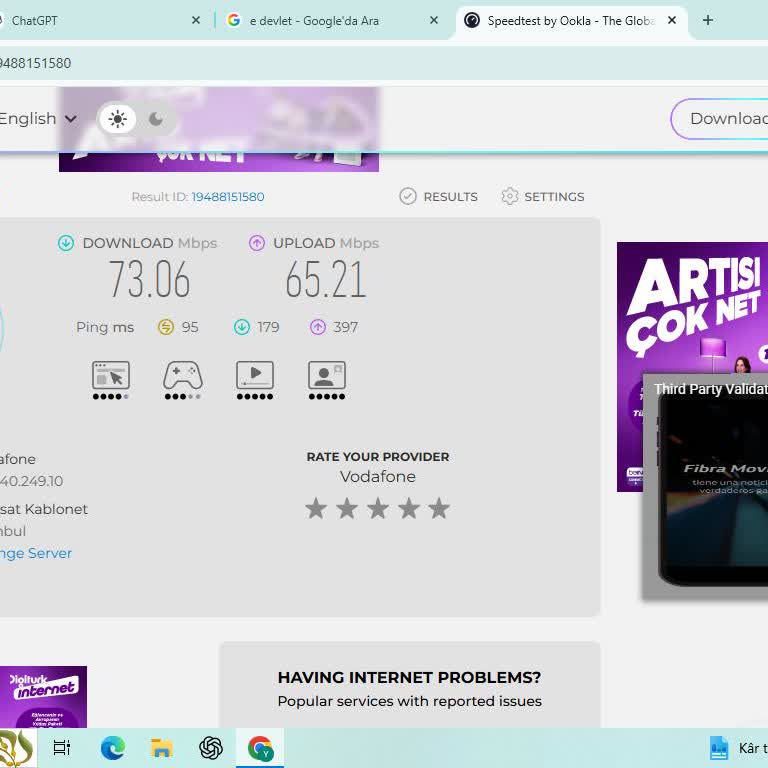Screen dimensions: 768x768
Task: Rate Vodafone five stars
Action: 439,508
